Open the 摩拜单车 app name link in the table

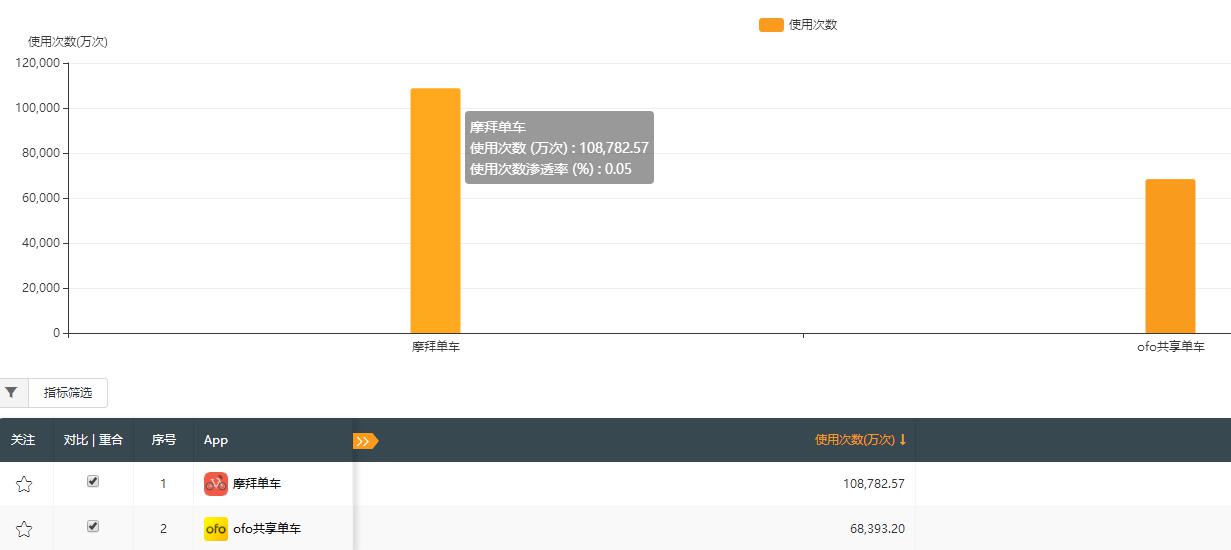(x=257, y=484)
